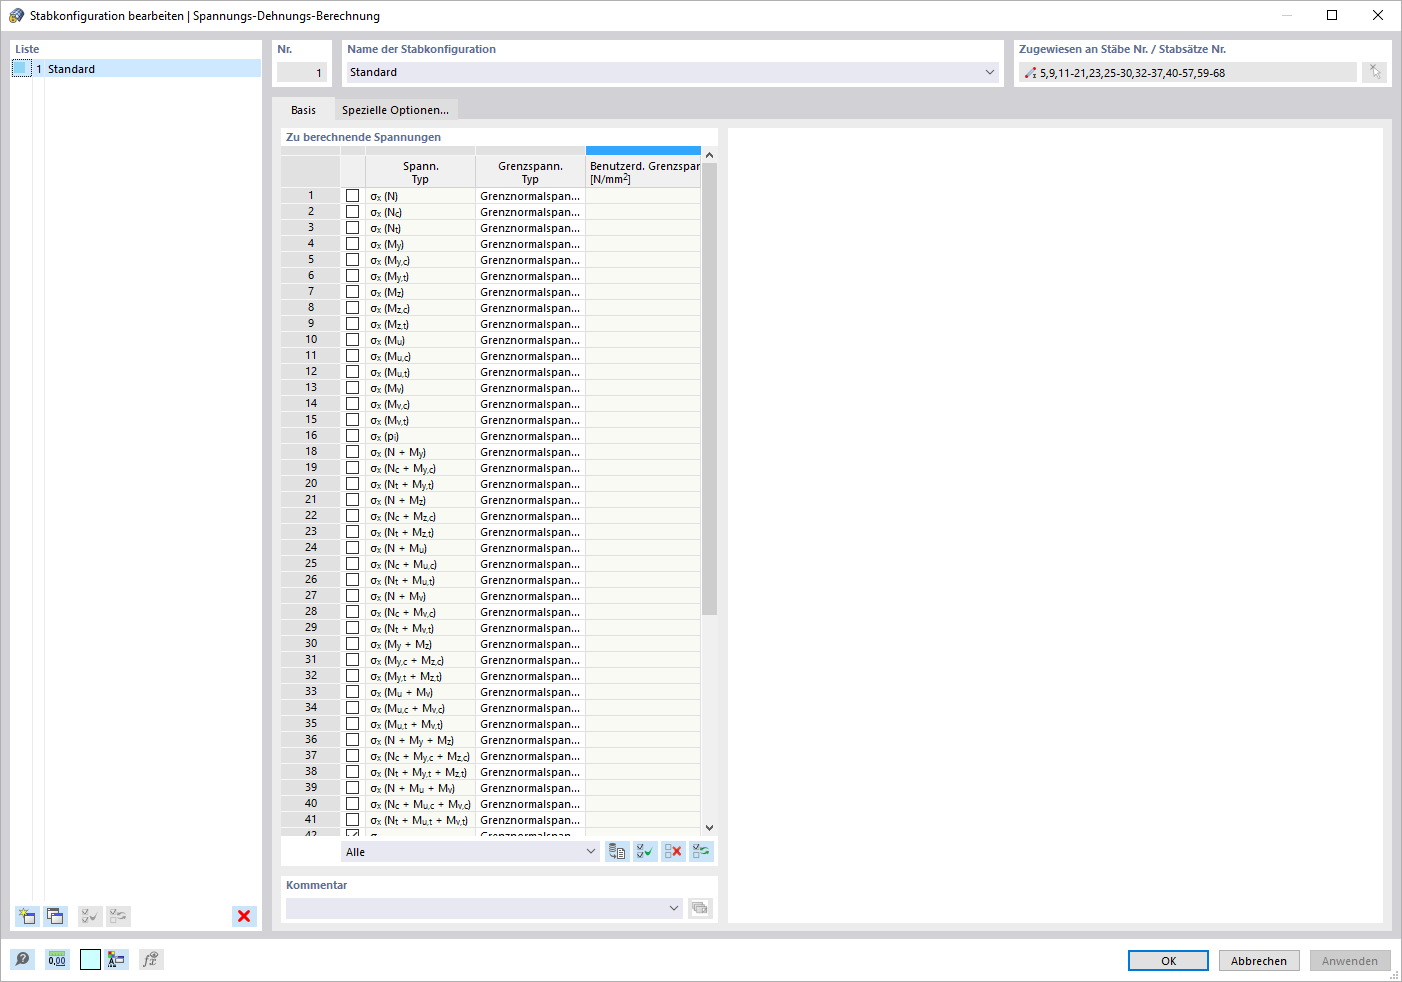Select row header number 12
This screenshot has height=982, width=1402.
point(311,372)
